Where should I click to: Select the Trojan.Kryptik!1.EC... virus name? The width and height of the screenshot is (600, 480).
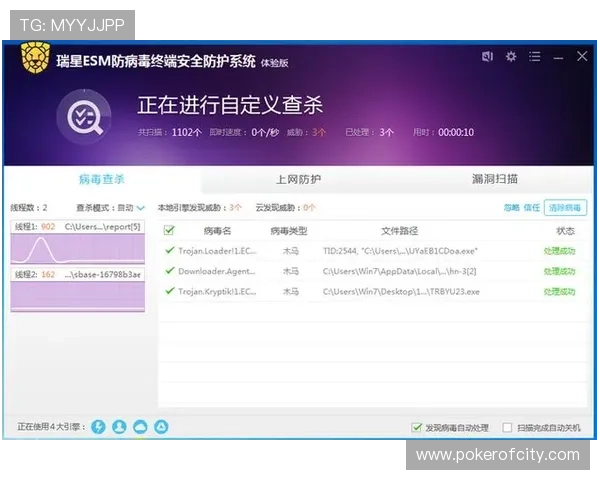(217, 292)
